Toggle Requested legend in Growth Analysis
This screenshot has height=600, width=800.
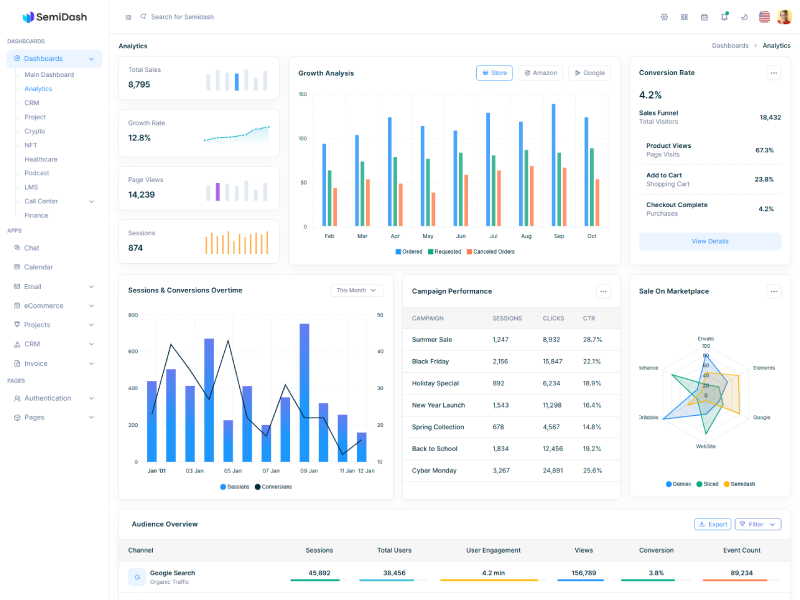coord(444,252)
